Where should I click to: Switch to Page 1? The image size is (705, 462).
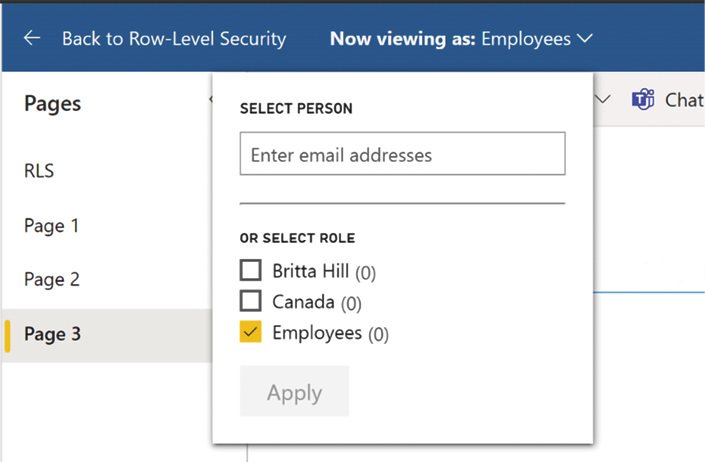[x=51, y=226]
